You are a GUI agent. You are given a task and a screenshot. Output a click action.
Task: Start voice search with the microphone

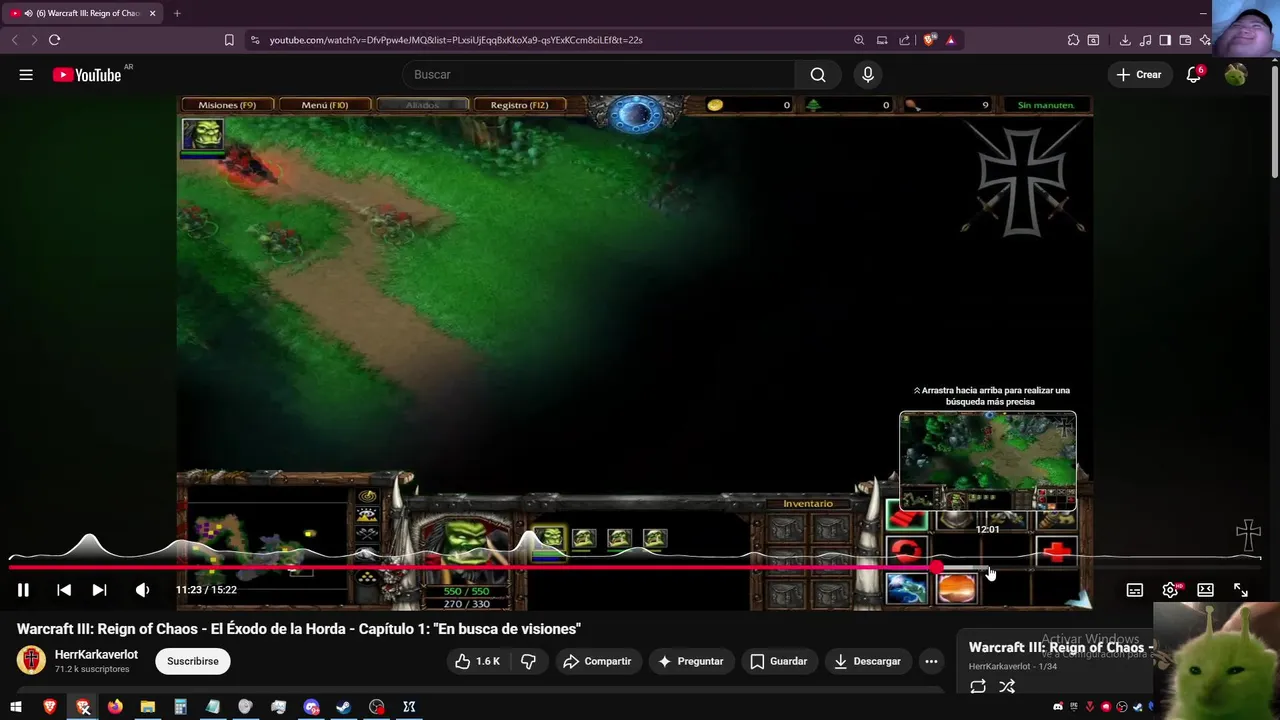(x=868, y=75)
